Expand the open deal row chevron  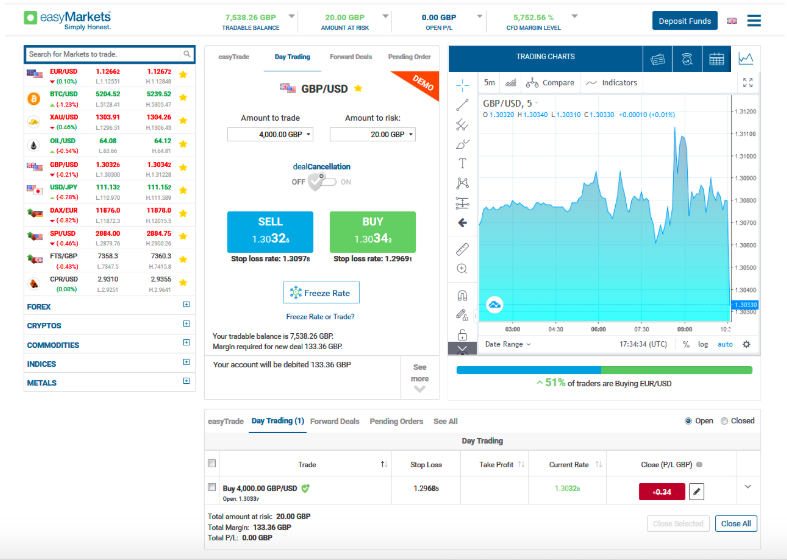(x=748, y=487)
